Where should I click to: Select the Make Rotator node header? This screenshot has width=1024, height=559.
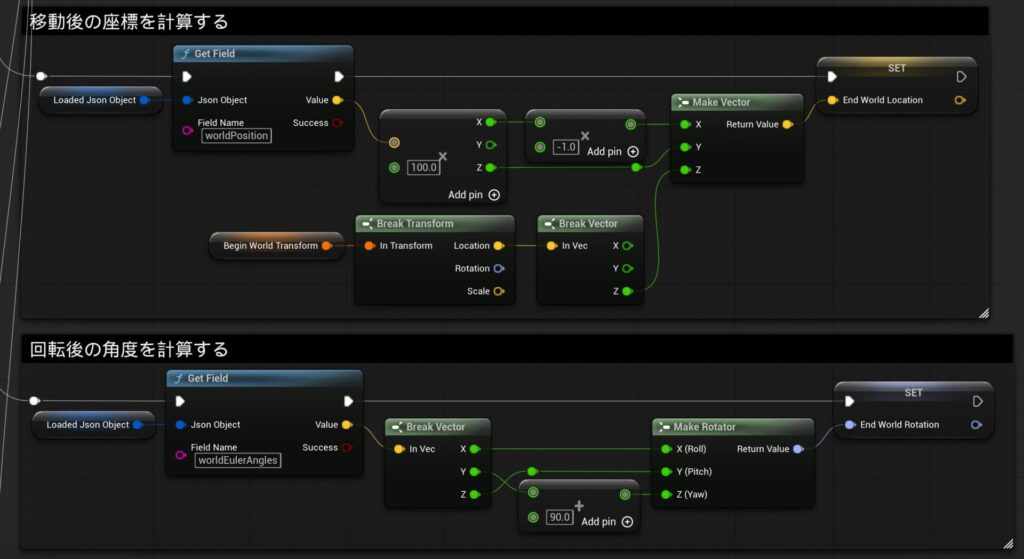[x=732, y=426]
